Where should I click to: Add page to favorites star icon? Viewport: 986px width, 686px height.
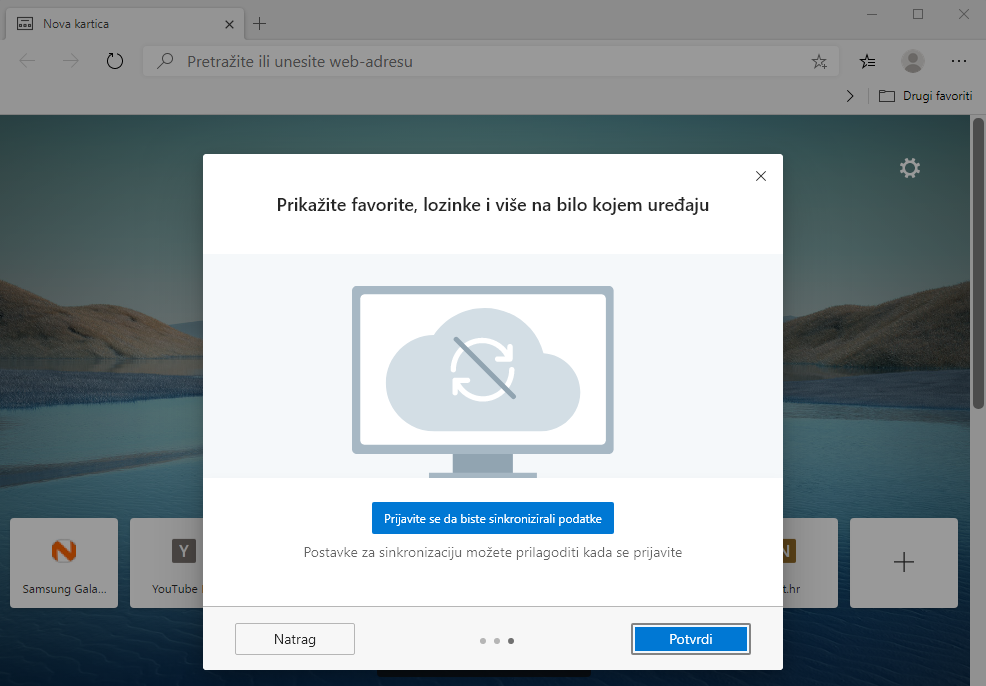coord(819,62)
